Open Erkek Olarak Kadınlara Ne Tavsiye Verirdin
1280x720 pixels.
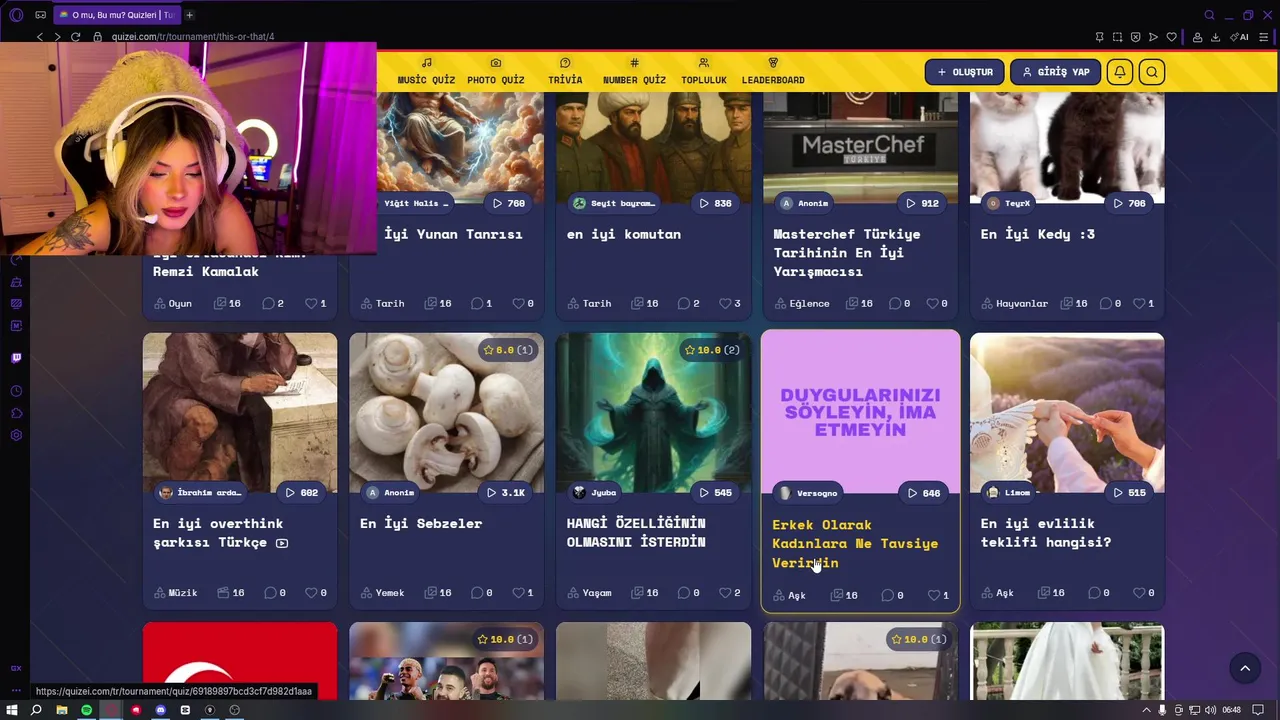click(x=855, y=543)
